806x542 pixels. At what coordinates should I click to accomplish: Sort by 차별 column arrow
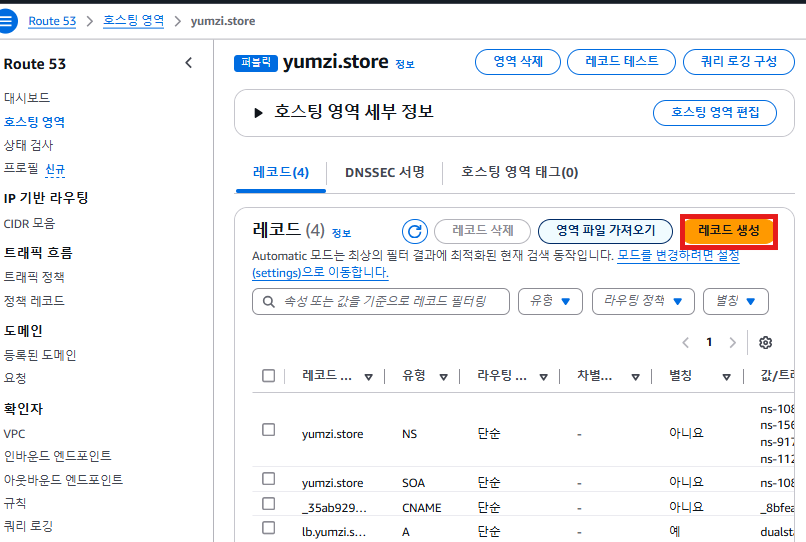click(635, 377)
